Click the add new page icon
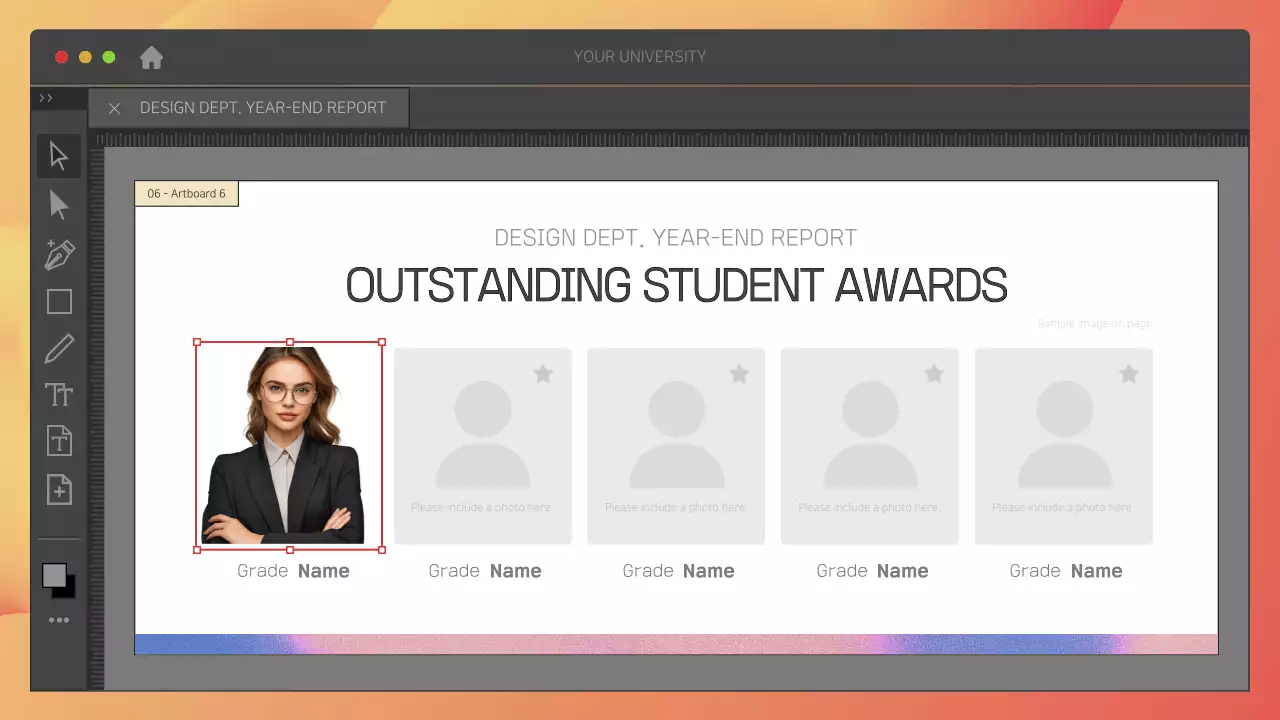1280x720 pixels. click(x=59, y=489)
